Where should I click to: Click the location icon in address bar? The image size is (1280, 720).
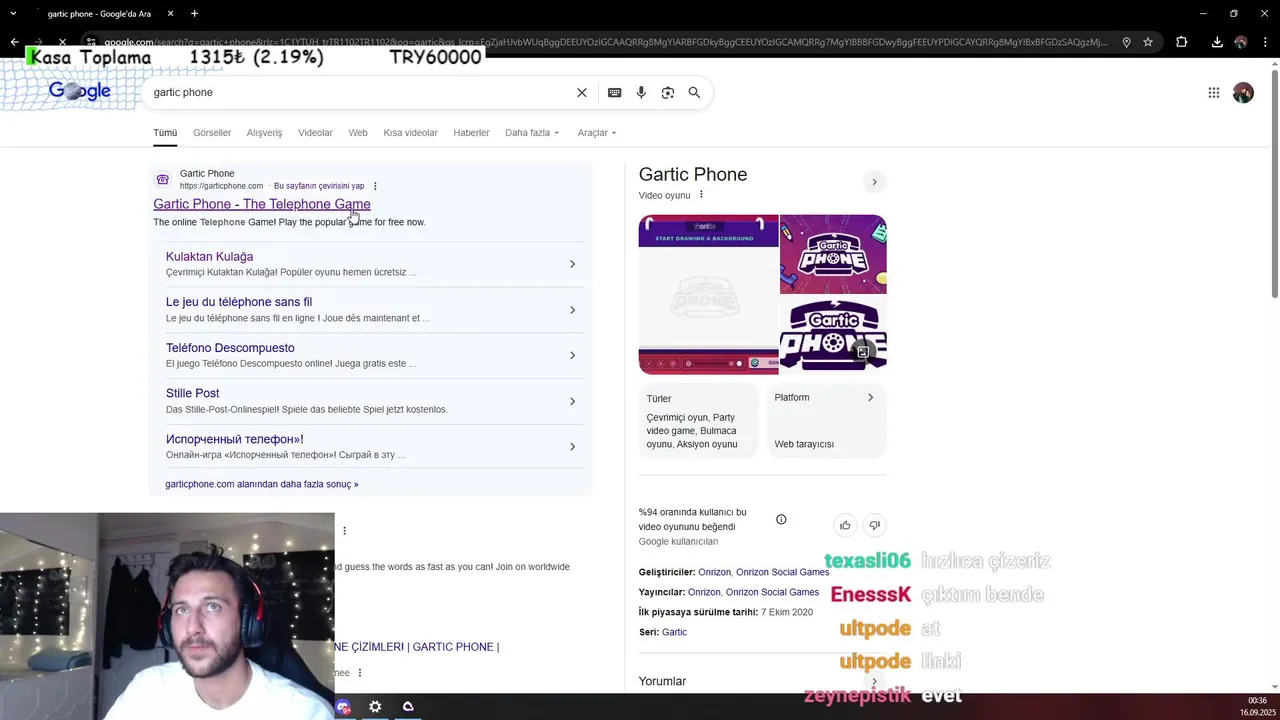tap(1126, 42)
